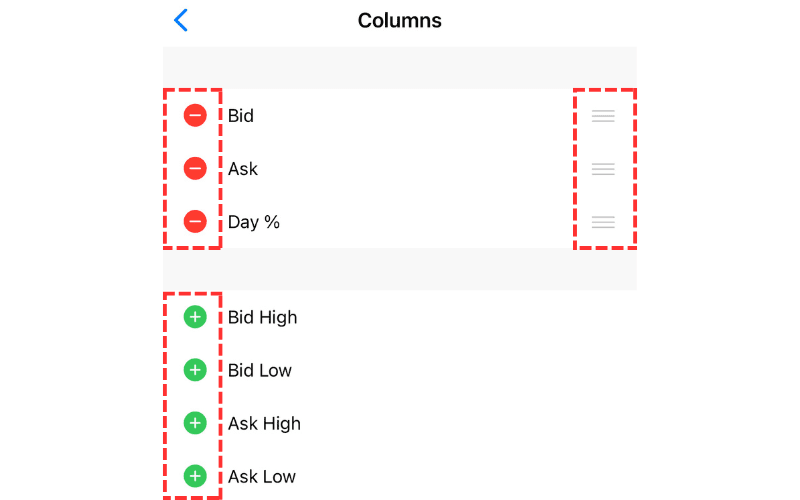Tap the Ask Low label
This screenshot has height=500, width=800.
(262, 477)
